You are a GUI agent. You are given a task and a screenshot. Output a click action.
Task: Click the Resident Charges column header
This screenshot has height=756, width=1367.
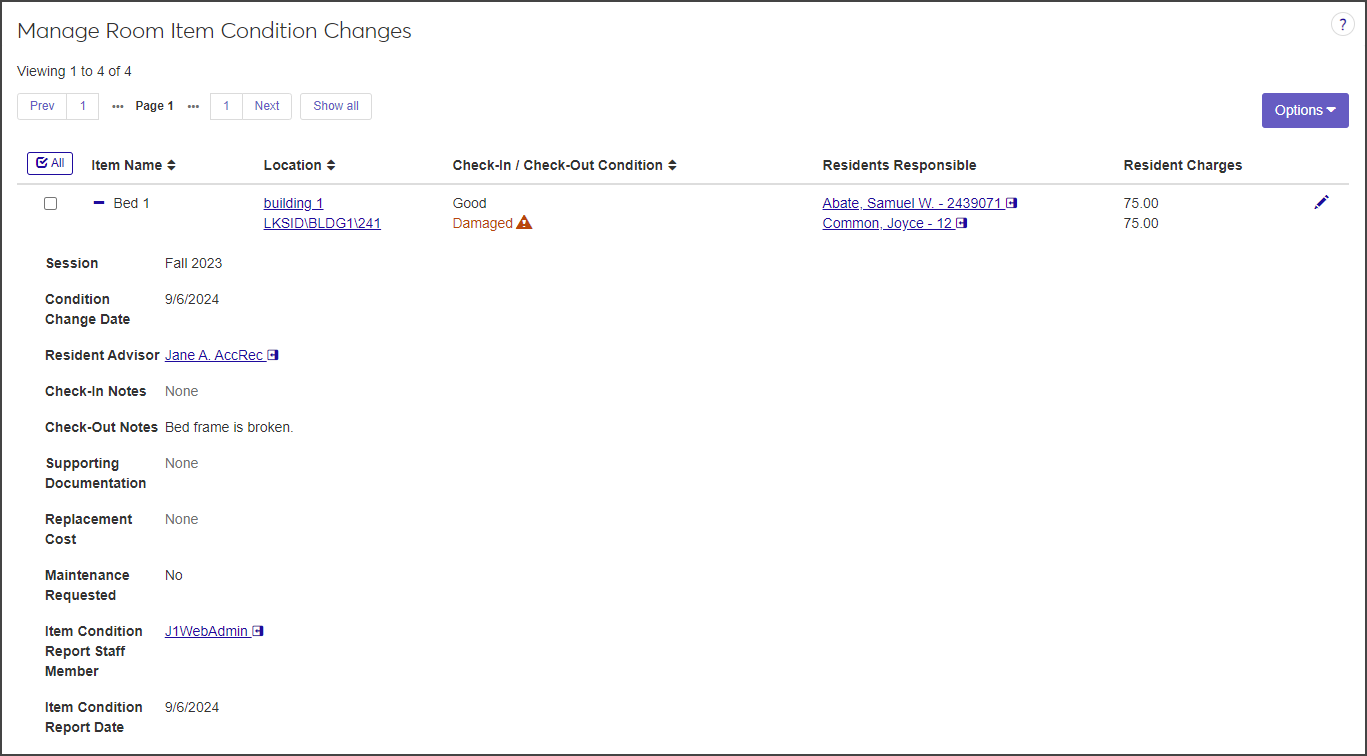(1183, 165)
